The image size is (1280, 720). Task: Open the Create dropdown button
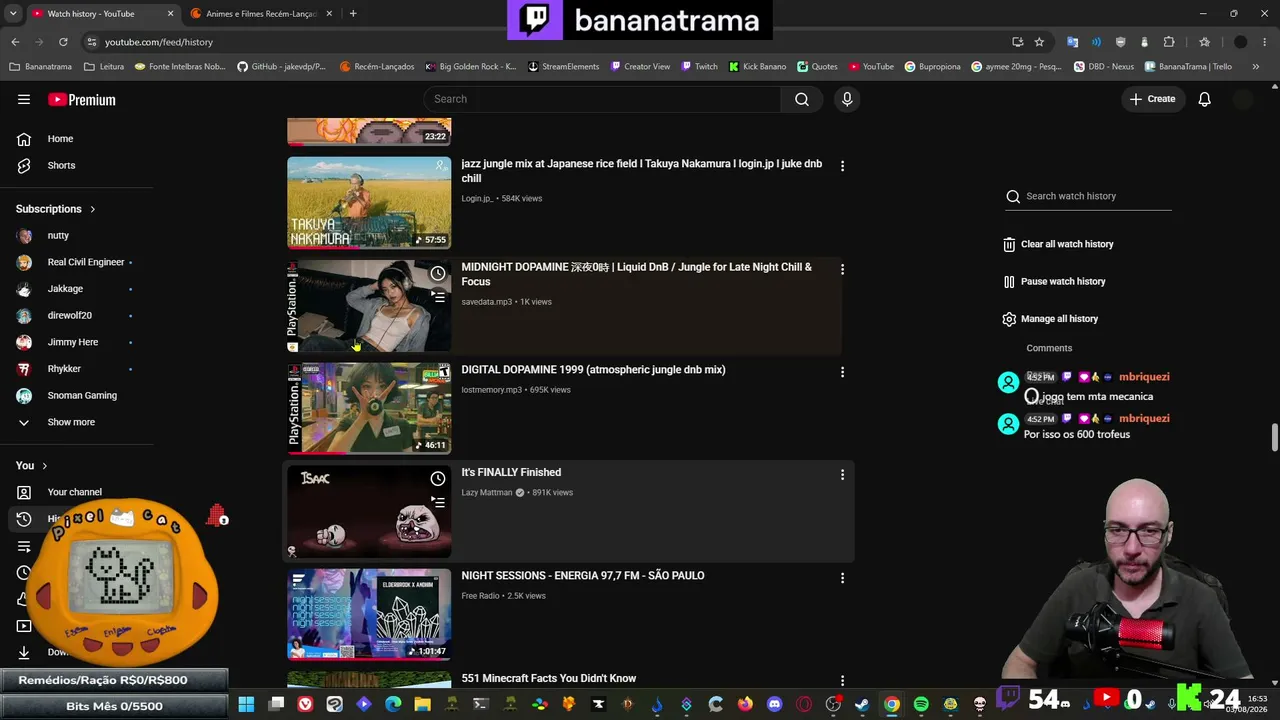(x=1152, y=99)
